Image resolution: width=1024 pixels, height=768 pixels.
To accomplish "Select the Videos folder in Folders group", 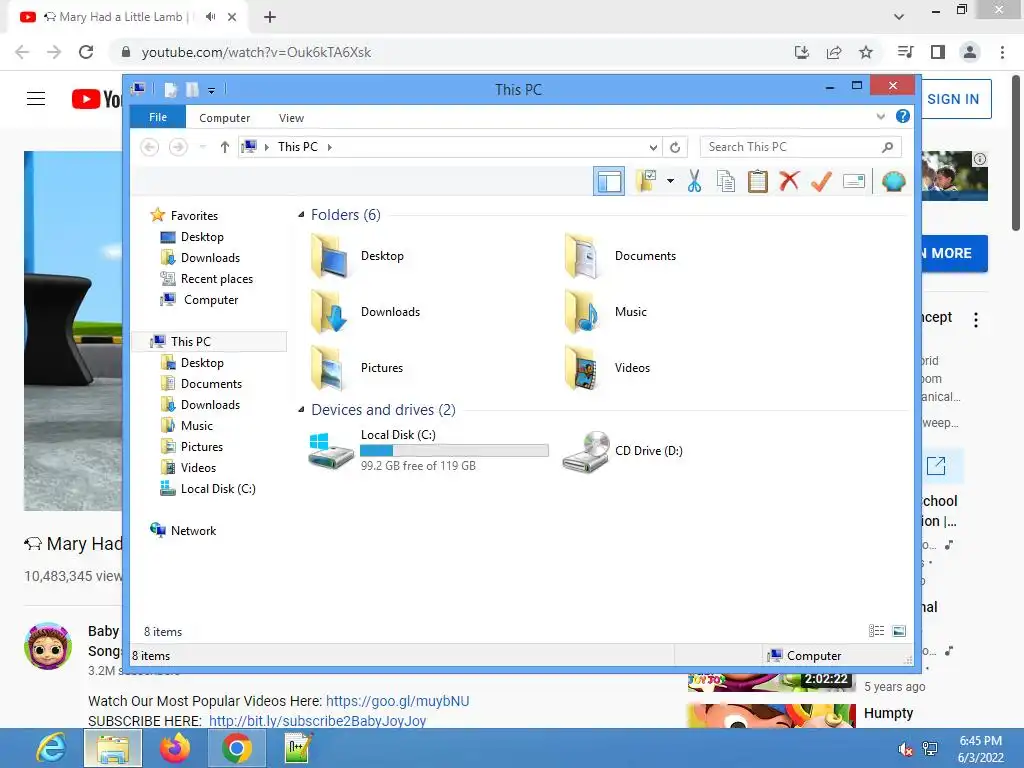I will [607, 368].
